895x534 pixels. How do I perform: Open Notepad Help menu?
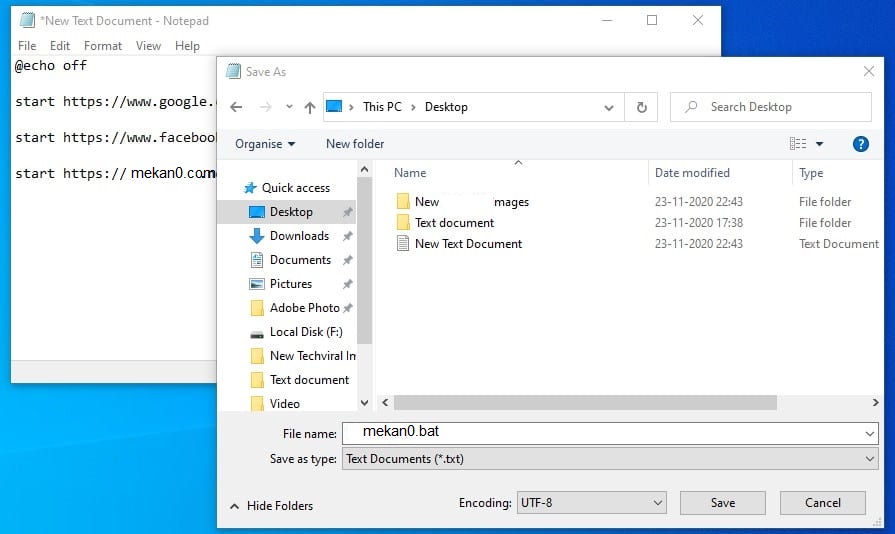(x=187, y=46)
